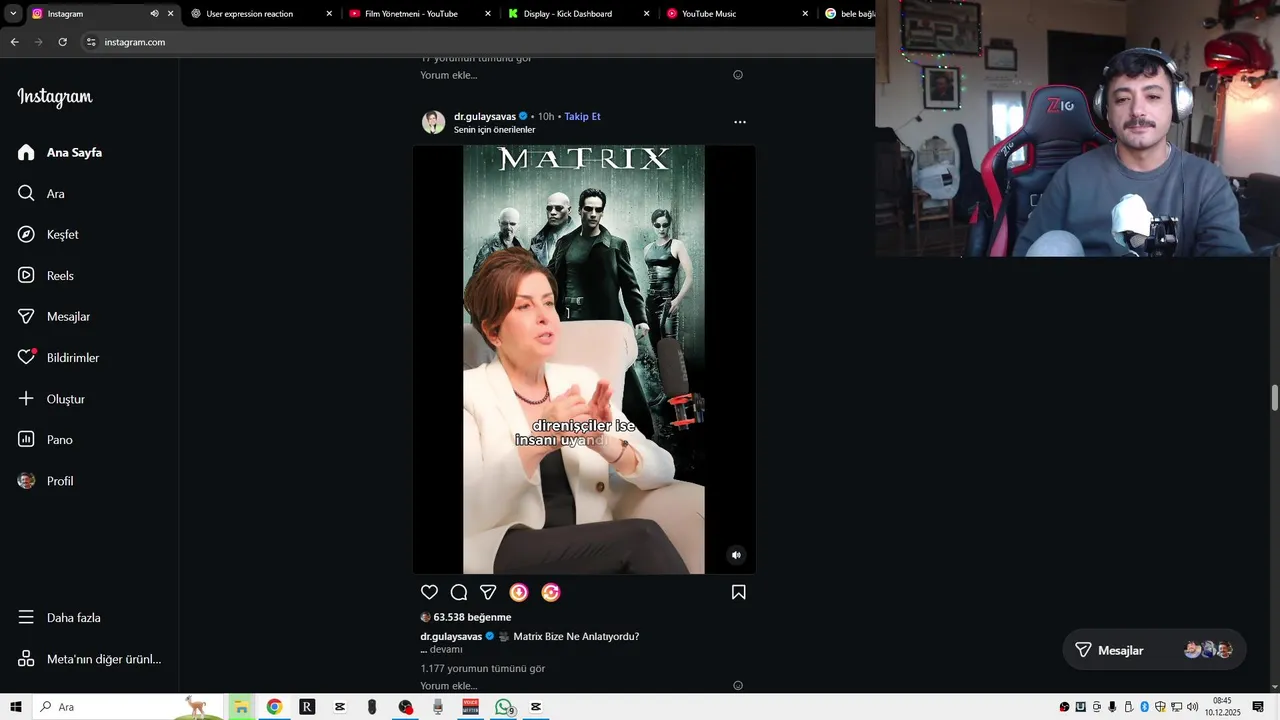
Task: Open Profil in the sidebar
Action: tap(46, 480)
